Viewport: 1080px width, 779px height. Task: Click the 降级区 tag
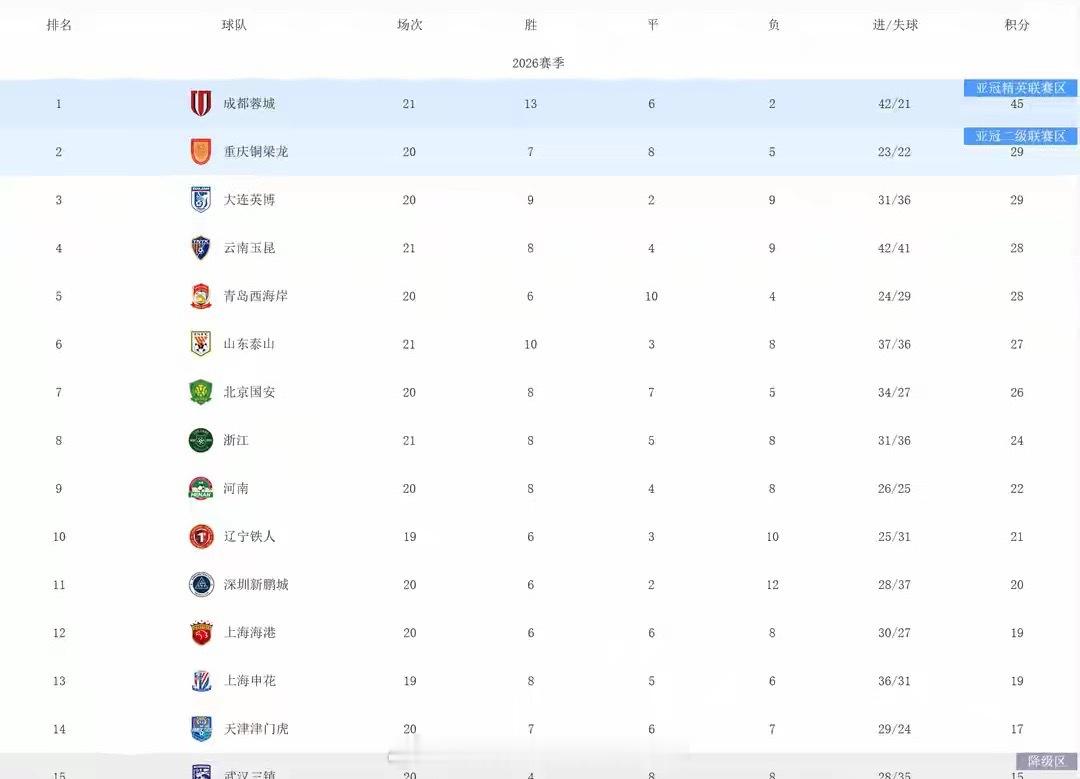pyautogui.click(x=1046, y=761)
